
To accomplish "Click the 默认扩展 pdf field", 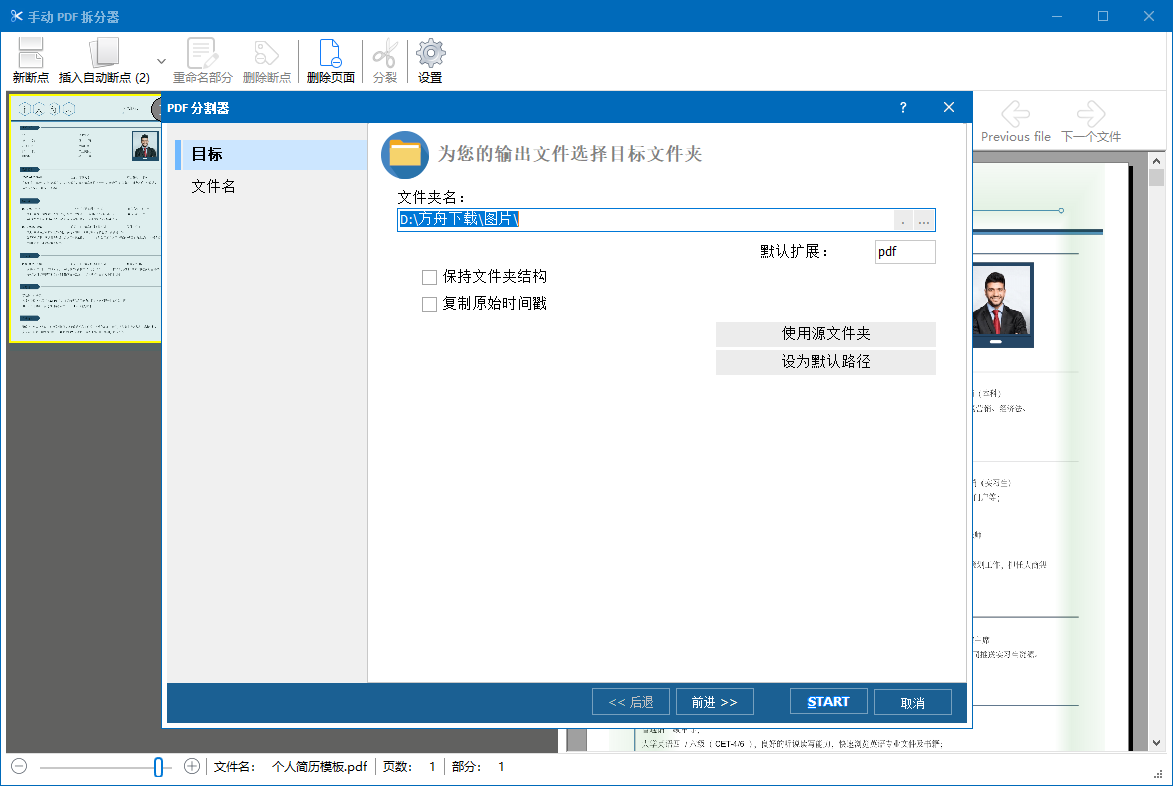I will 904,252.
